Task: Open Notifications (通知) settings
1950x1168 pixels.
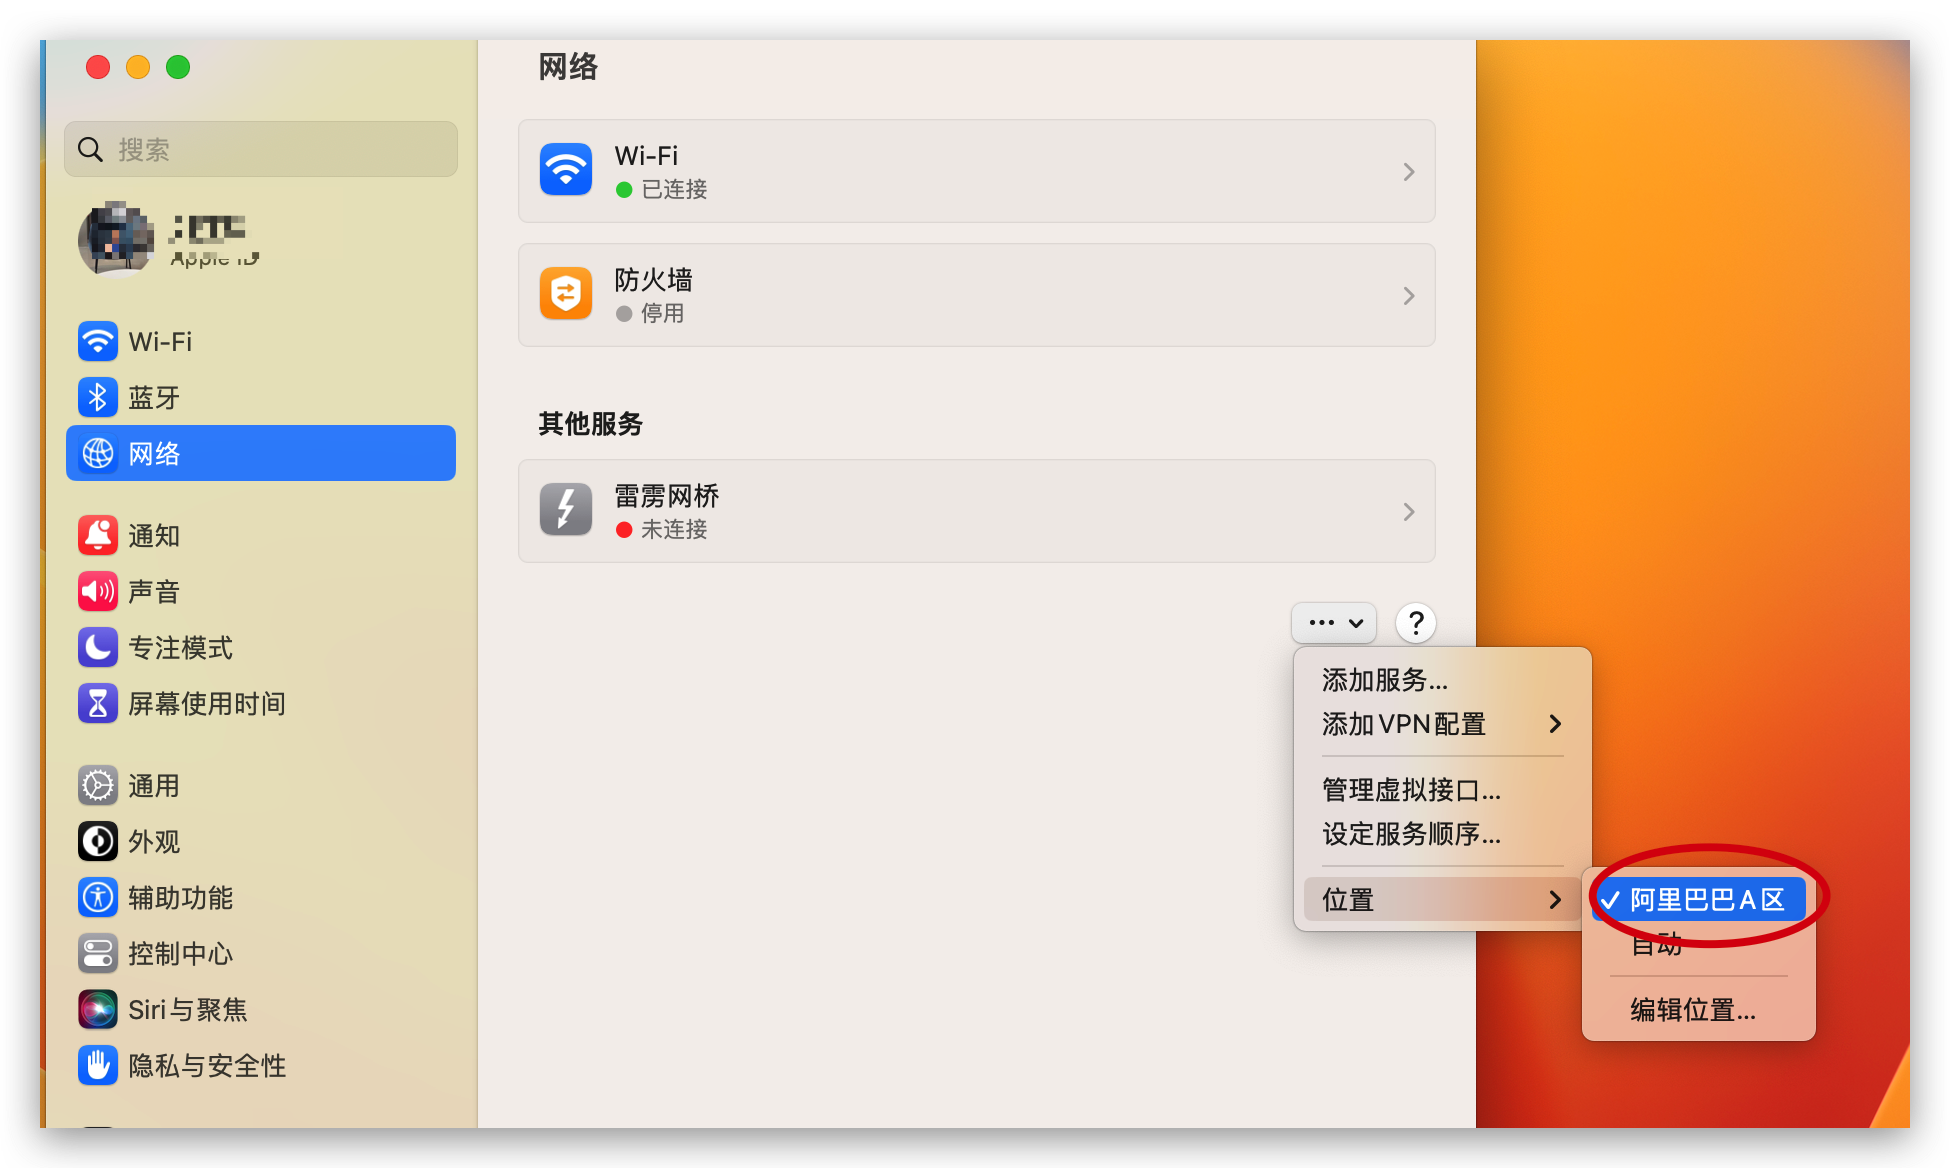Action: click(x=153, y=536)
